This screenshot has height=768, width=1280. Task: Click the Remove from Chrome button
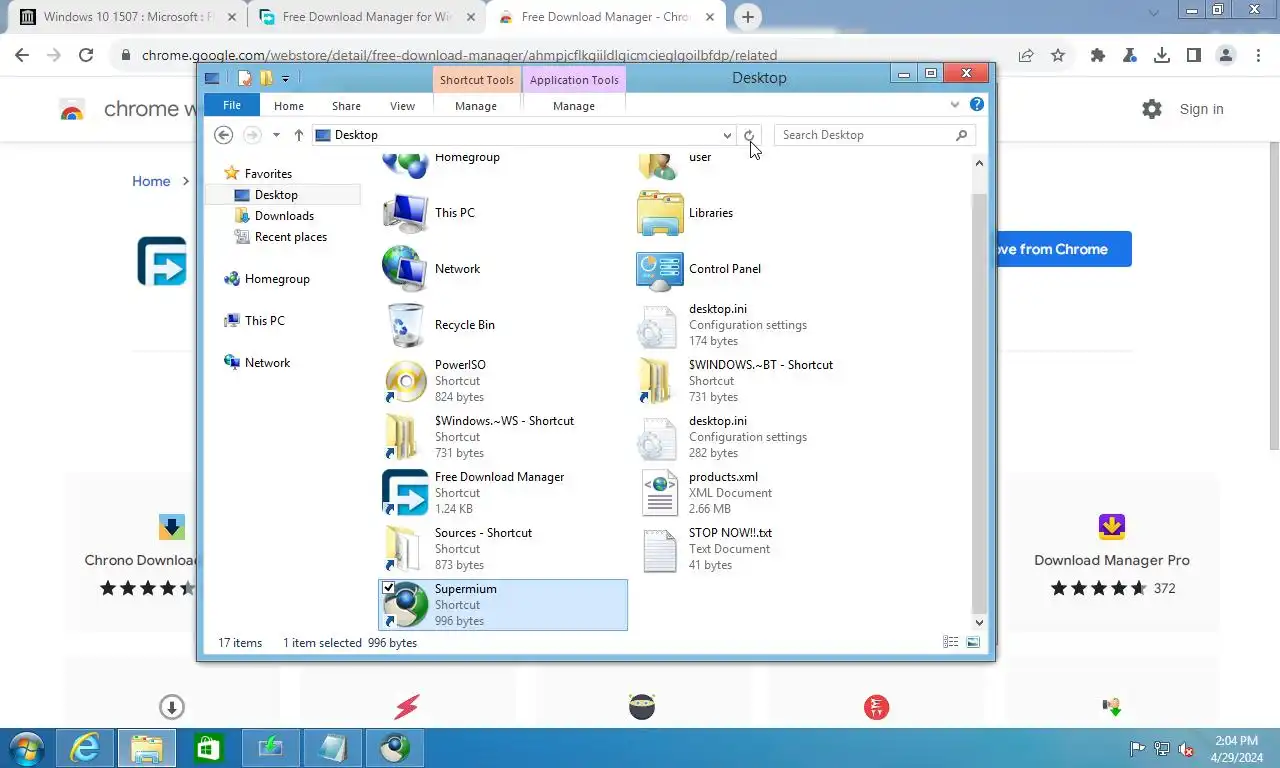pyautogui.click(x=1064, y=249)
